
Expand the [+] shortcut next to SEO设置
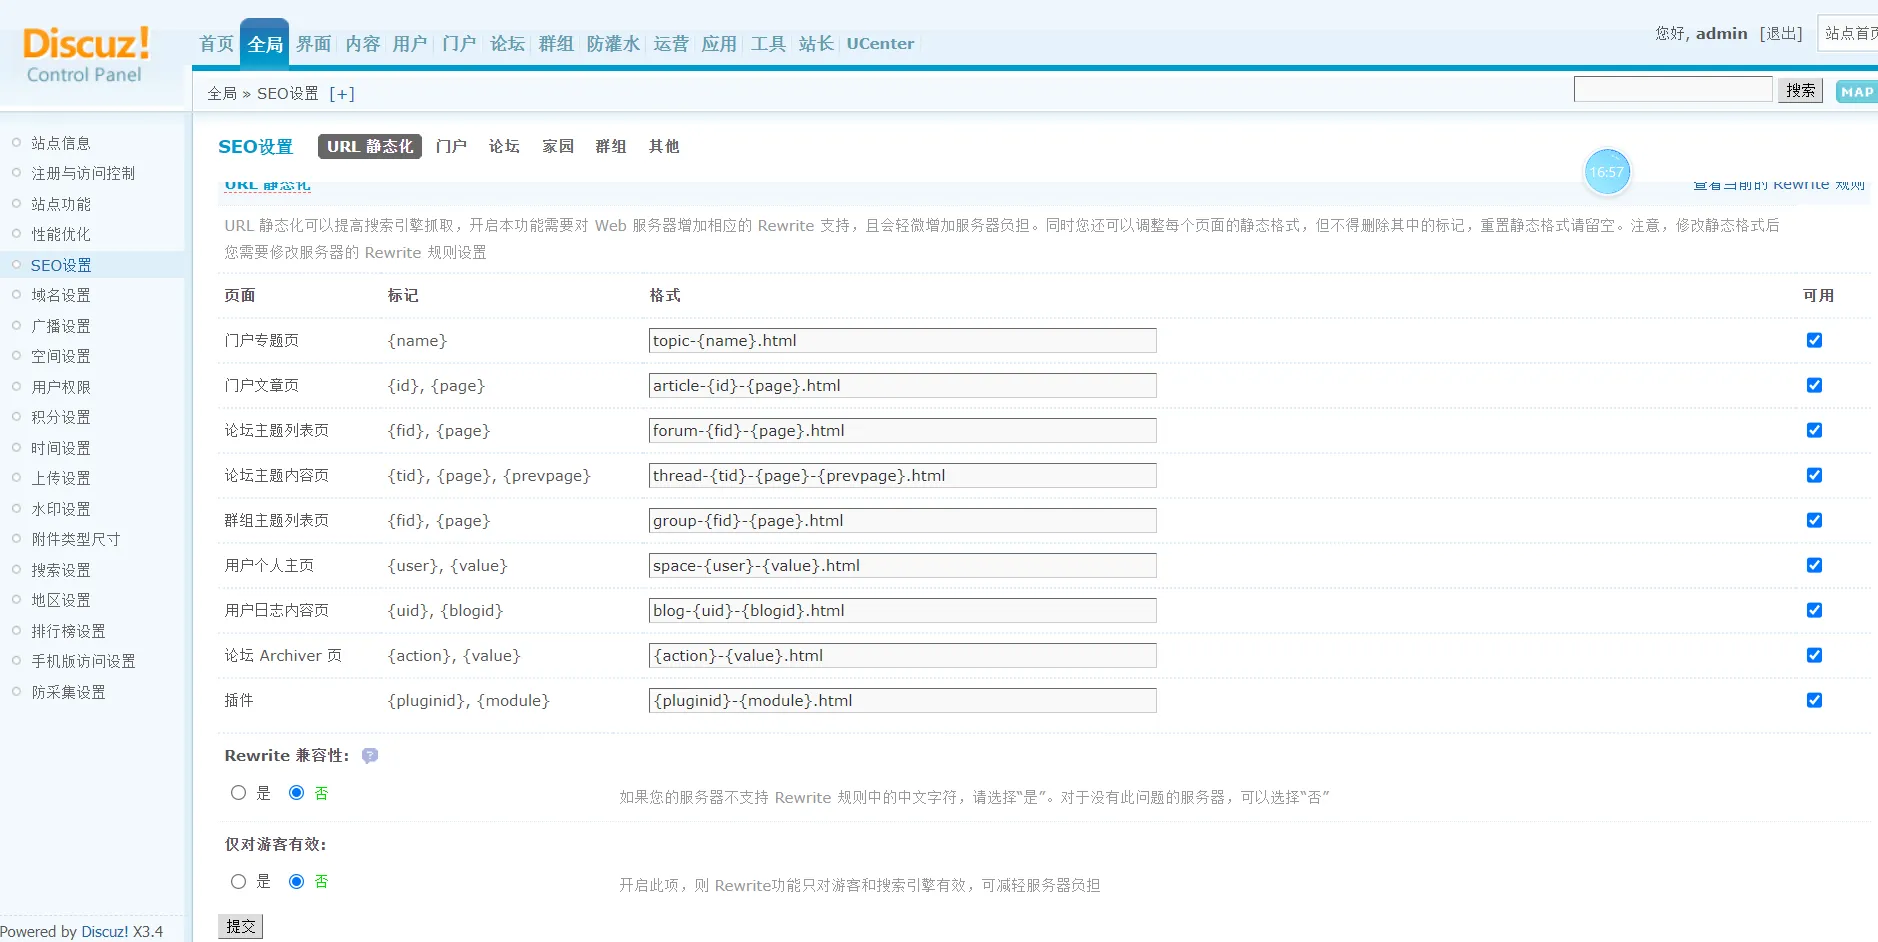point(342,94)
